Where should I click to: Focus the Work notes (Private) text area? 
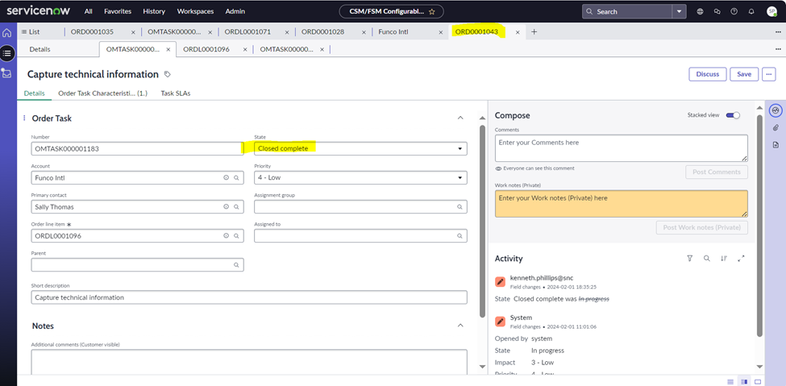(621, 204)
